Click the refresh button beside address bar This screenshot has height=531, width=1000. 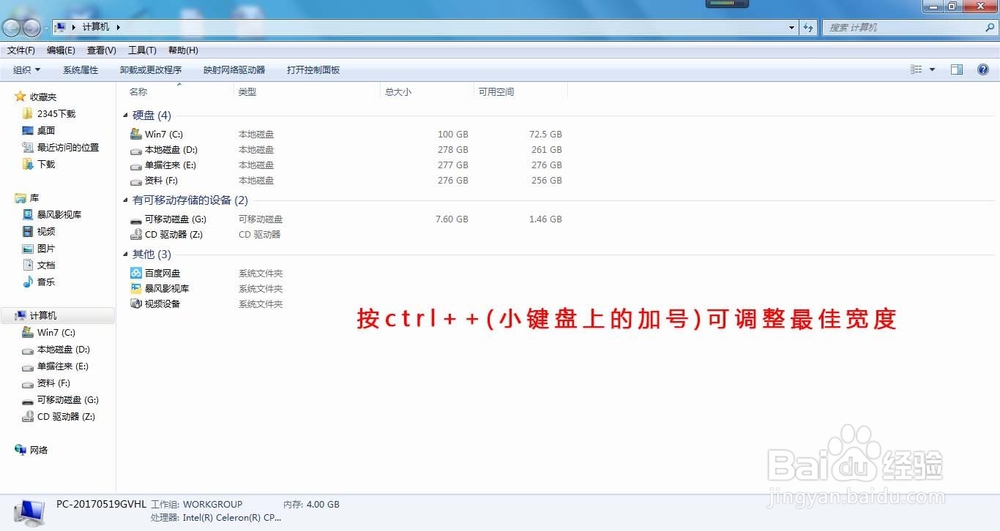(808, 27)
